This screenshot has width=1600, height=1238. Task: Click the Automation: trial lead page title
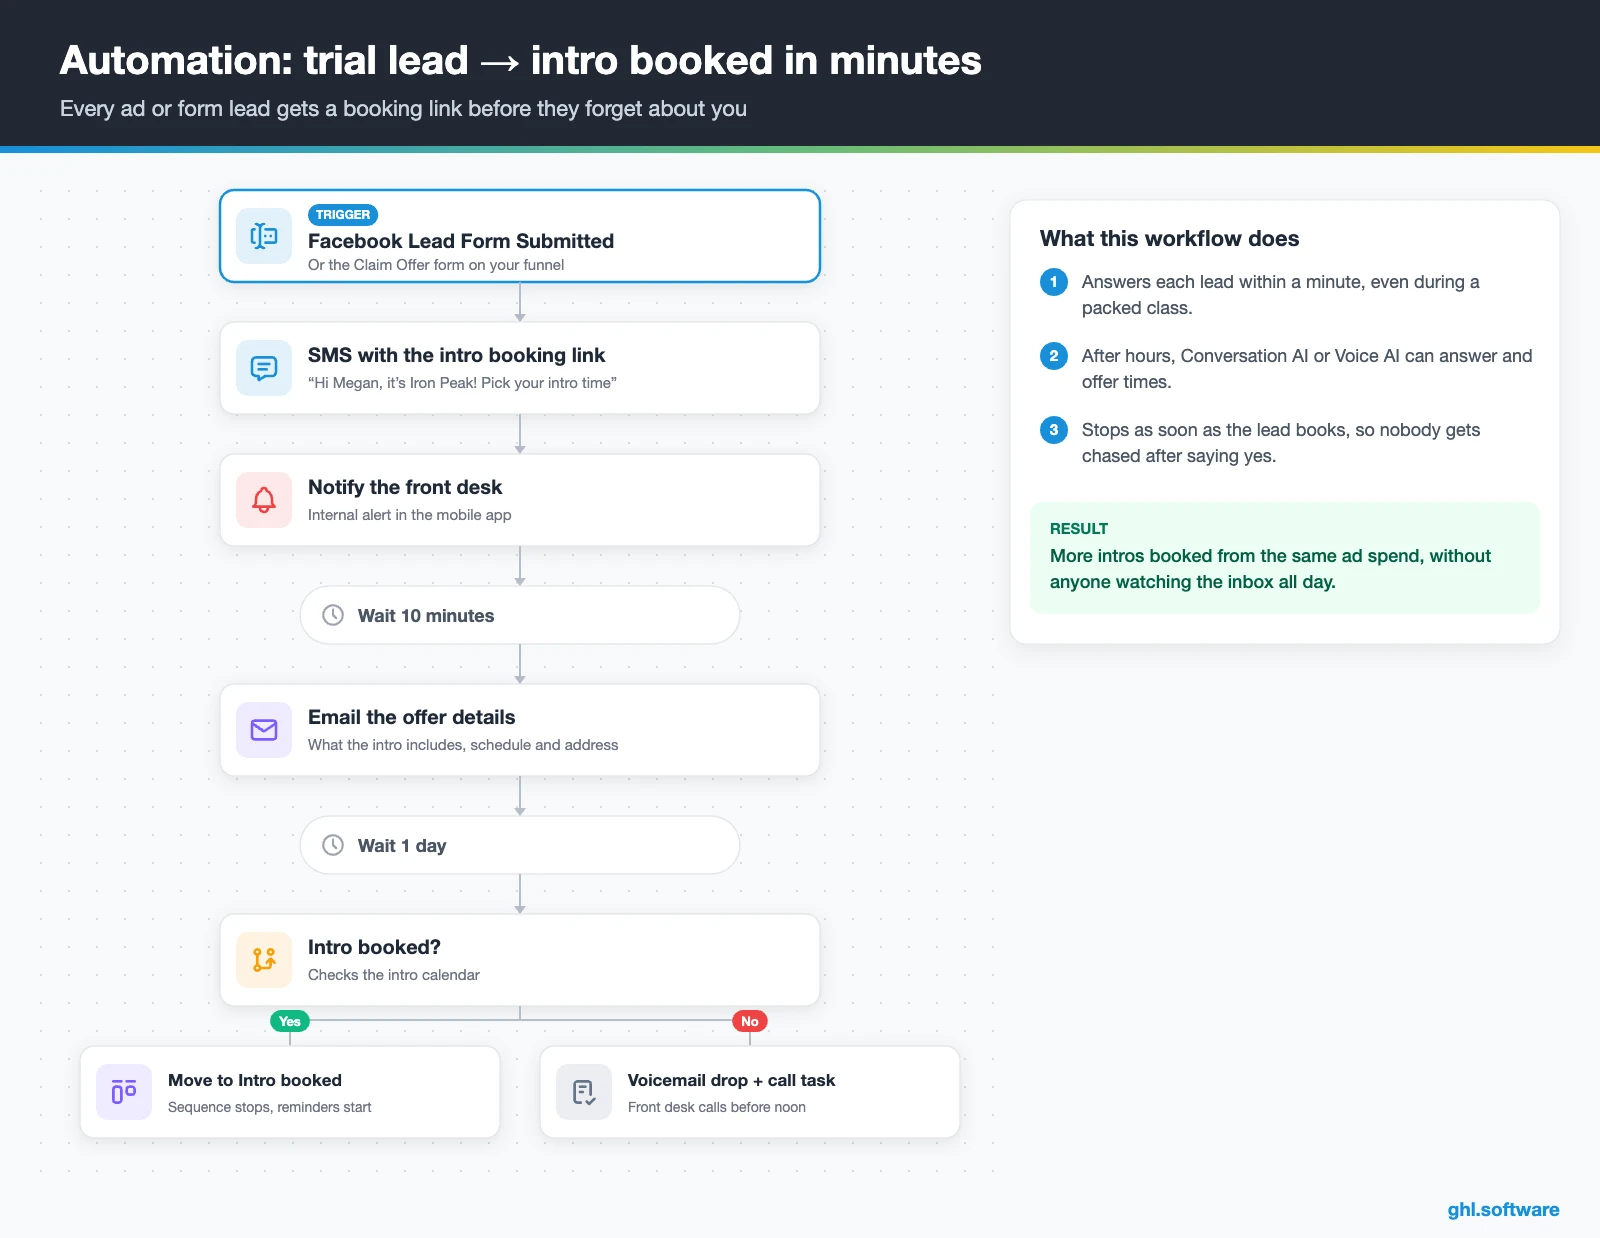click(x=520, y=60)
